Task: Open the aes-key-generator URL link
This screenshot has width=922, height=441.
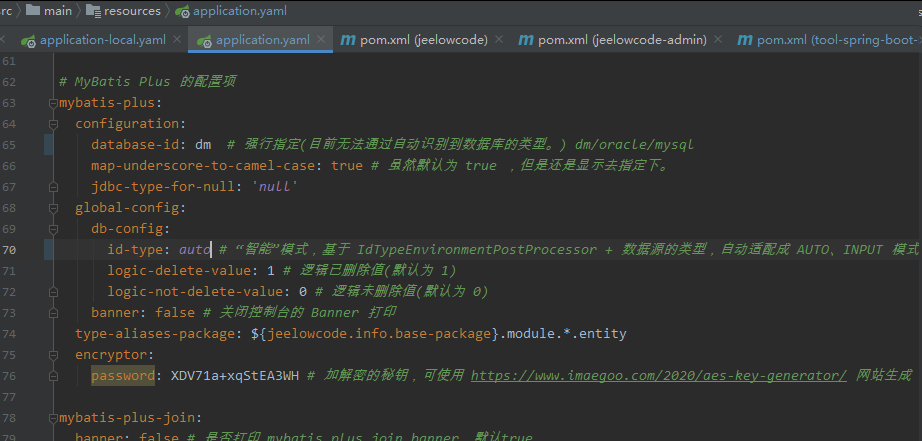Action: [659, 375]
